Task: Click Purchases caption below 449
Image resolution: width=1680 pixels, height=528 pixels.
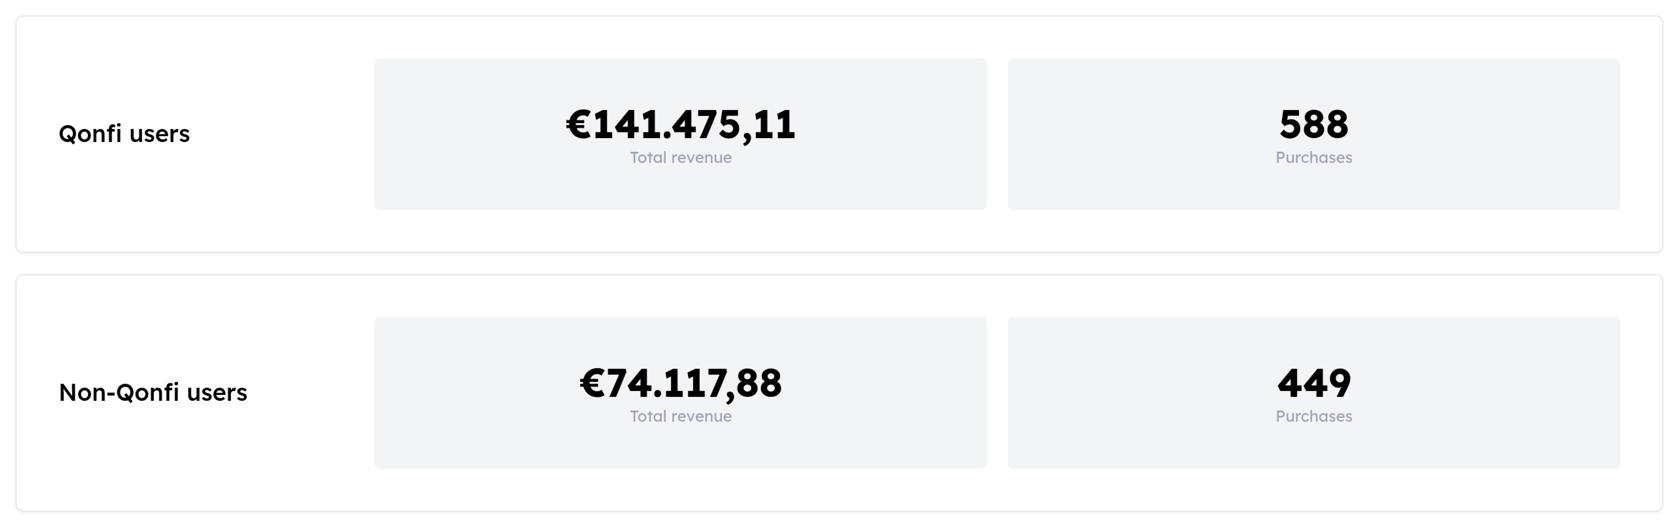Action: click(x=1313, y=417)
